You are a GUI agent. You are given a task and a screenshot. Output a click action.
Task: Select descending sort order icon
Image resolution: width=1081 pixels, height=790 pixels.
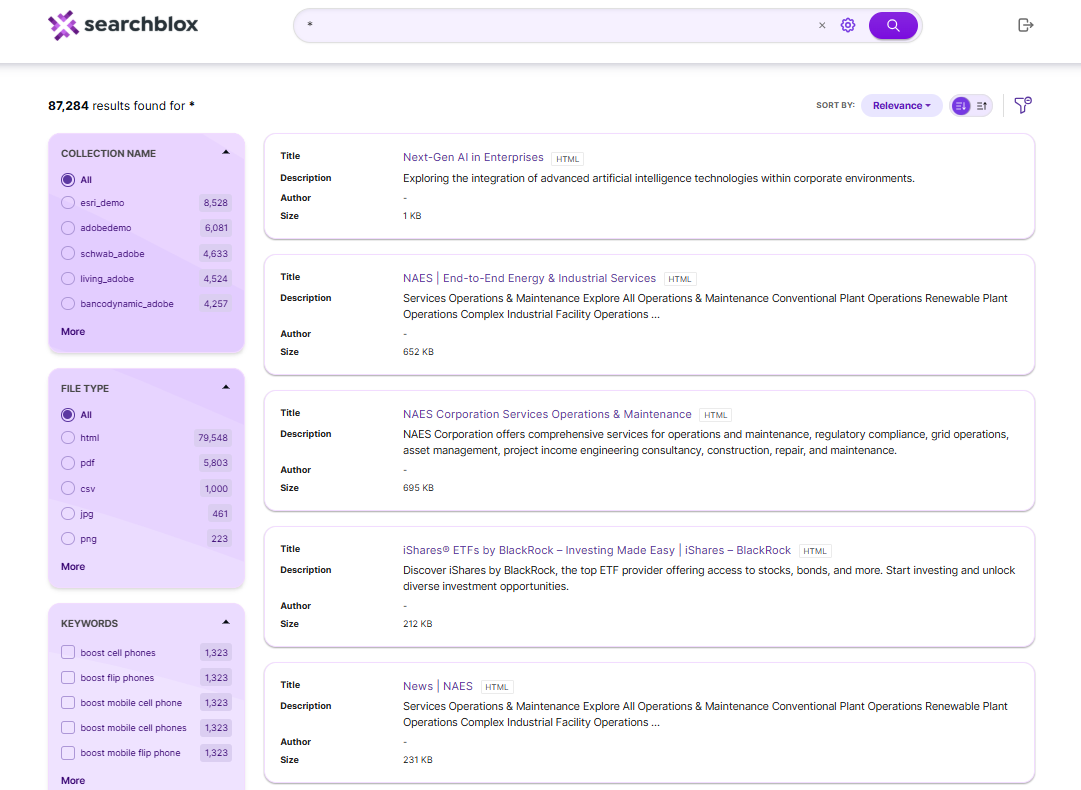[x=961, y=105]
